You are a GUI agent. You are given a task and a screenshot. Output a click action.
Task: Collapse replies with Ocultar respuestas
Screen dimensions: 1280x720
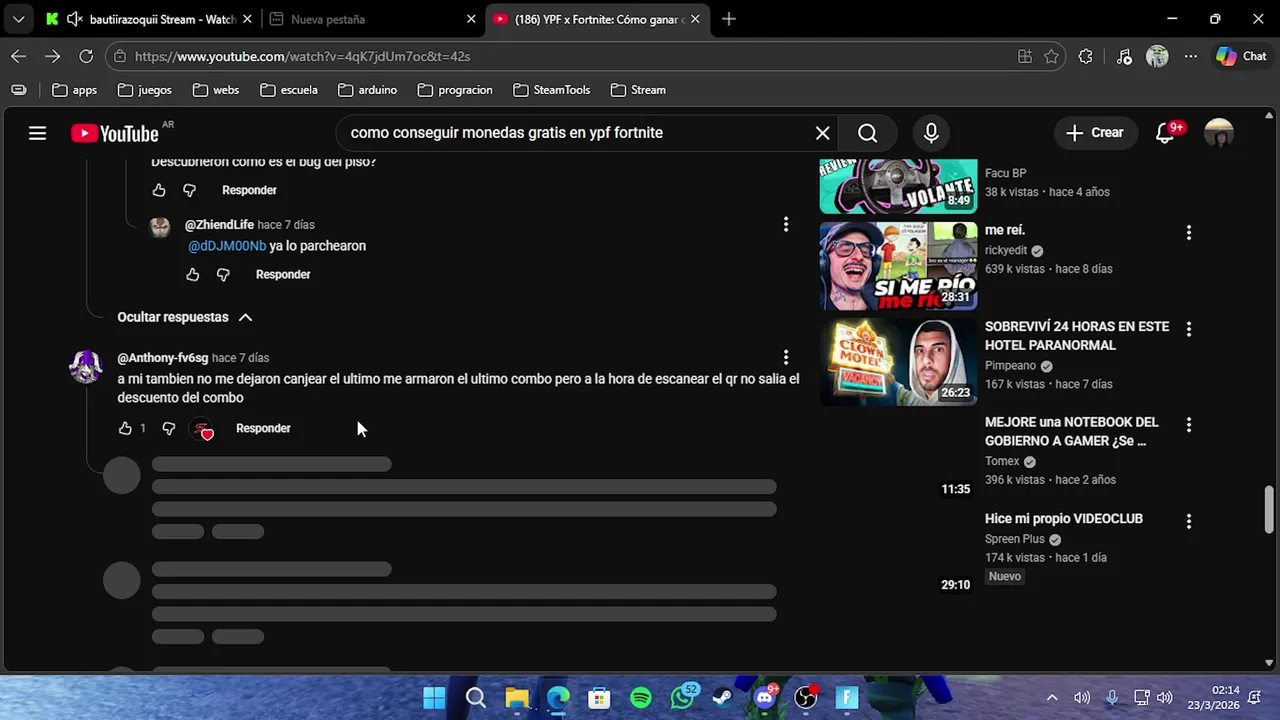tap(185, 317)
